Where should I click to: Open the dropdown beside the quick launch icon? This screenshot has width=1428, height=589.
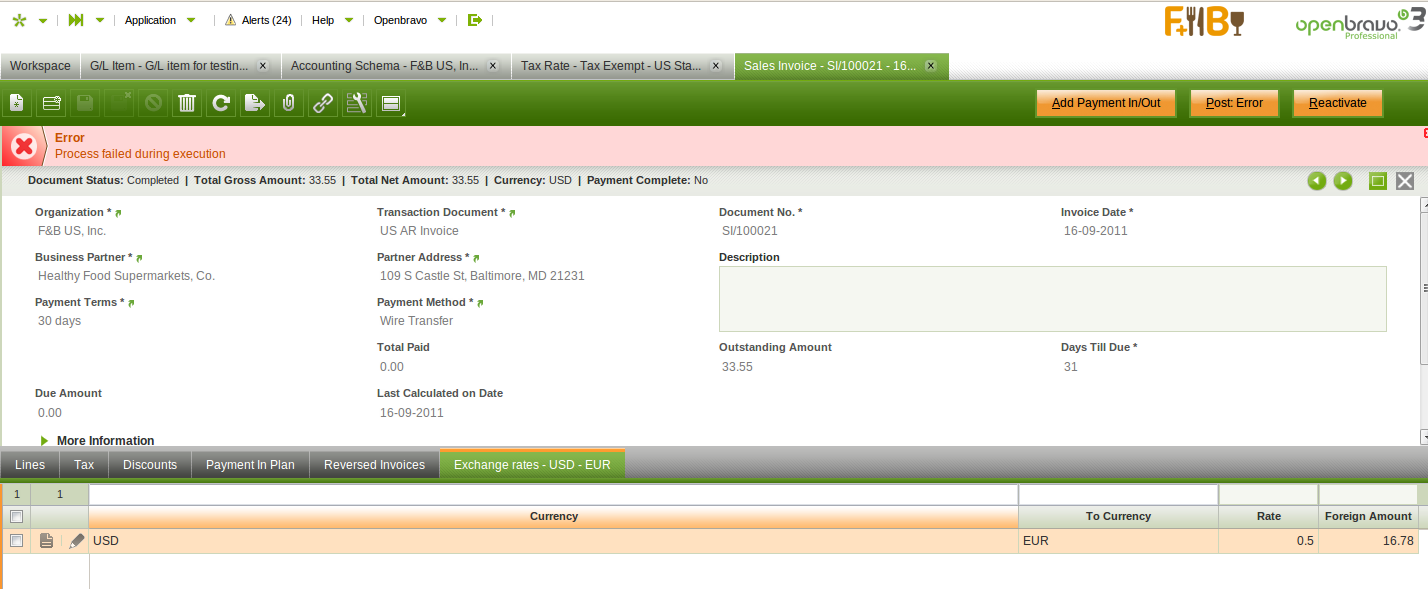[99, 21]
